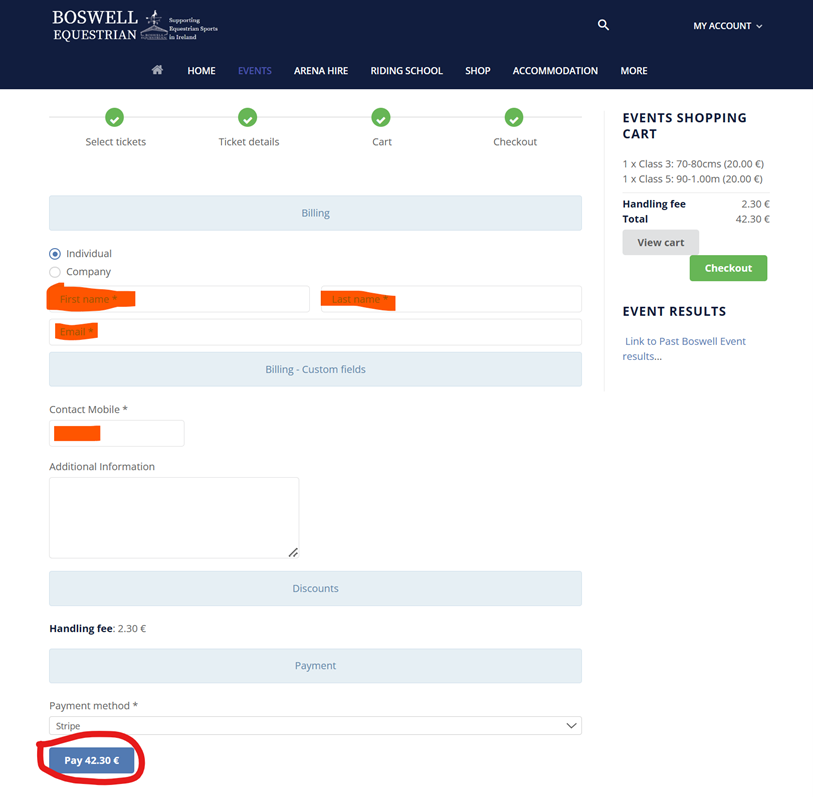Click the First name input field

click(x=179, y=299)
